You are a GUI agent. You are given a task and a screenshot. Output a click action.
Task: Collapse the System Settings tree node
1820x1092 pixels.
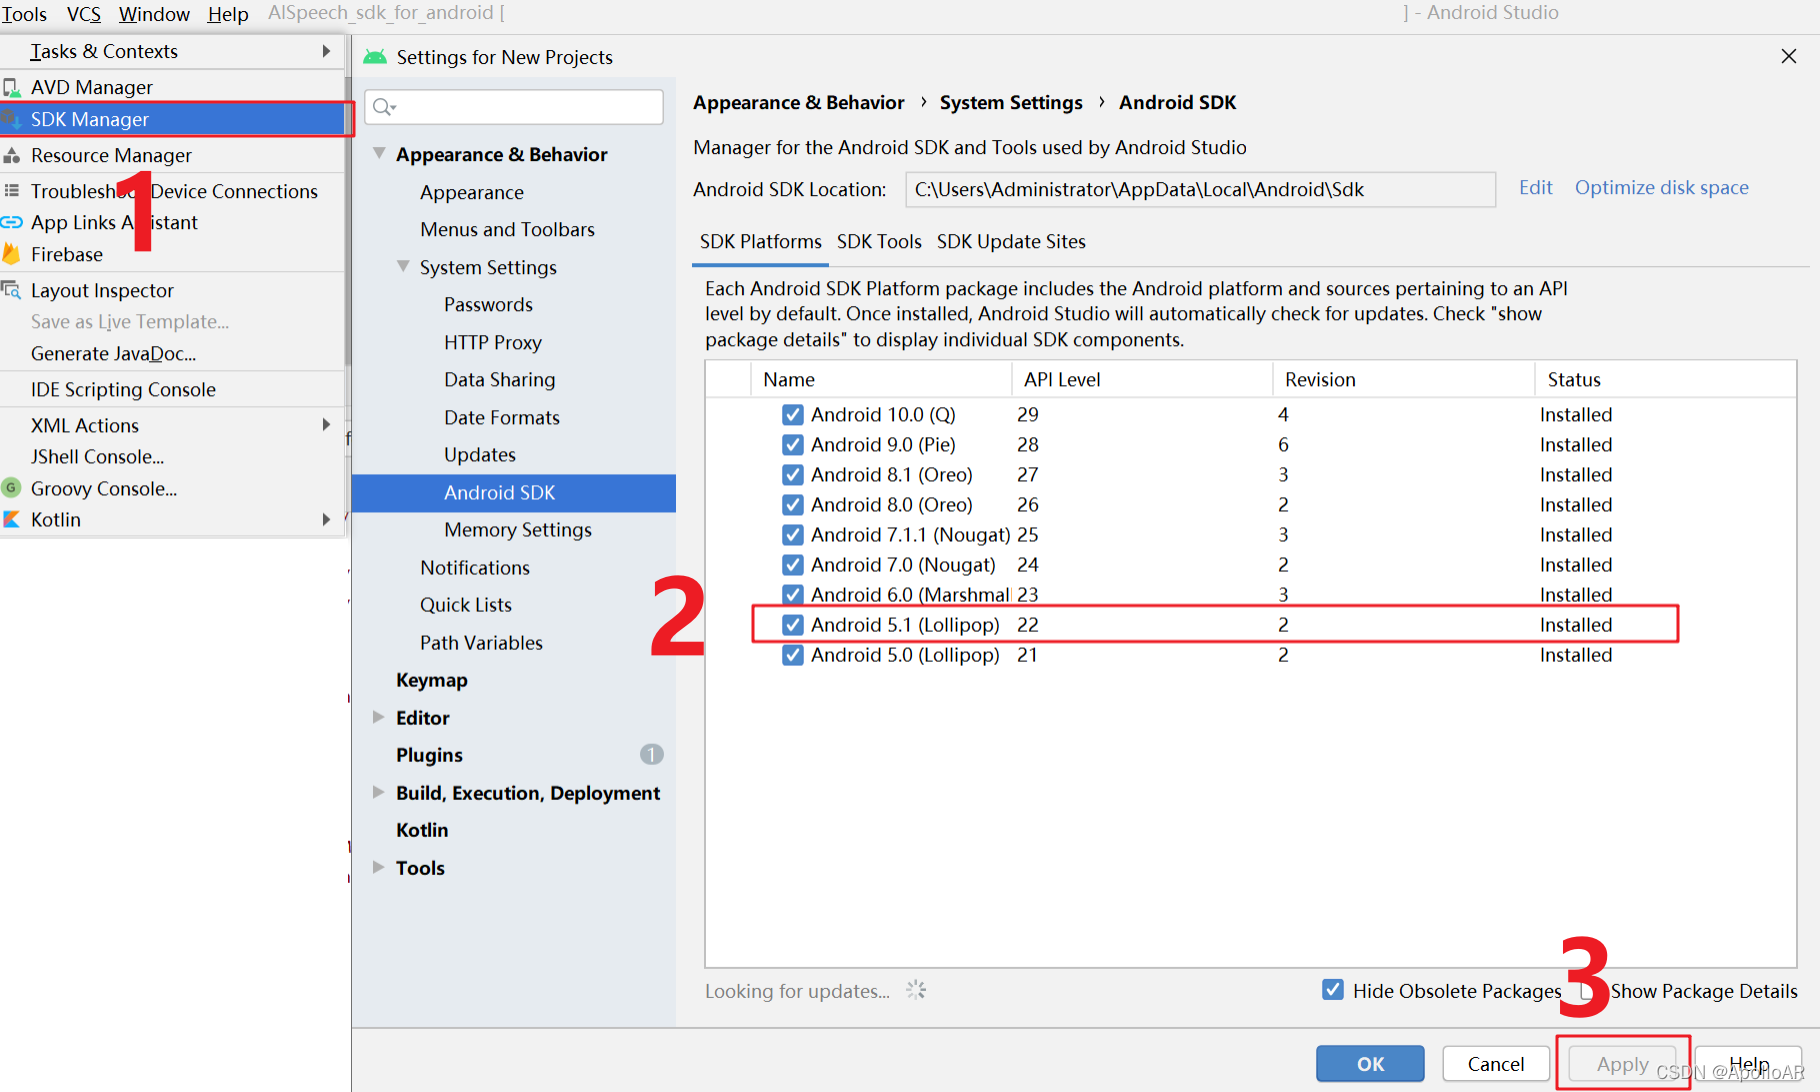click(403, 266)
